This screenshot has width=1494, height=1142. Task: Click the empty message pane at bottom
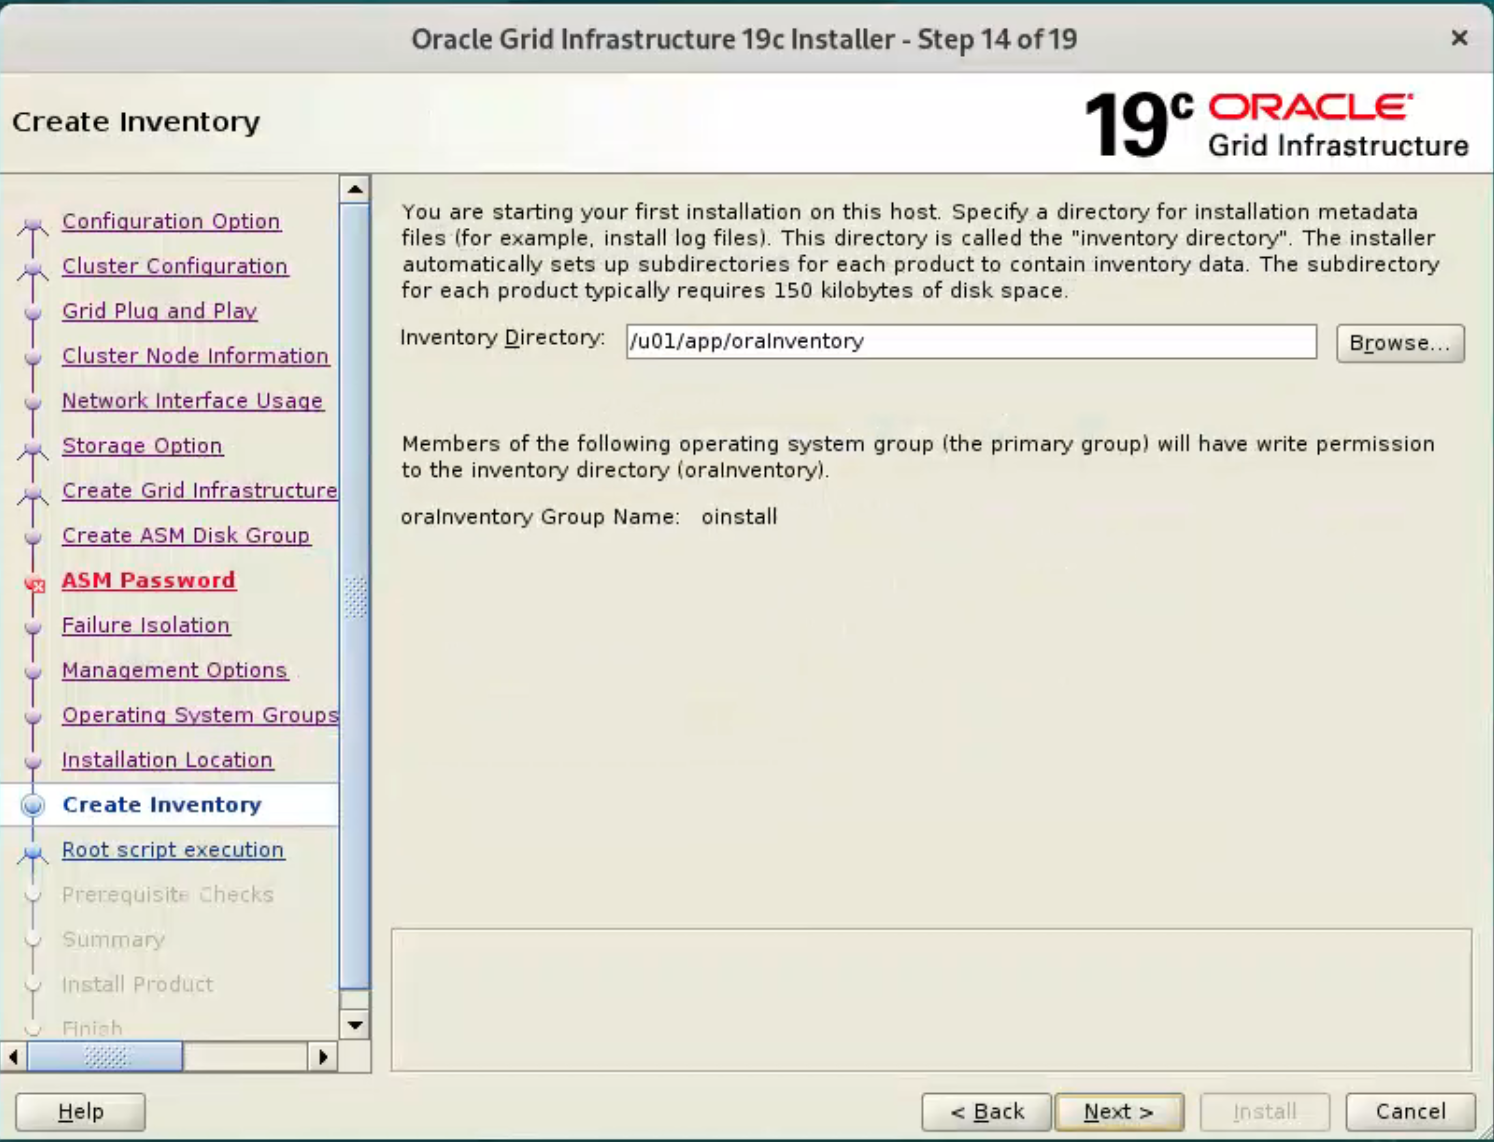[931, 1000]
